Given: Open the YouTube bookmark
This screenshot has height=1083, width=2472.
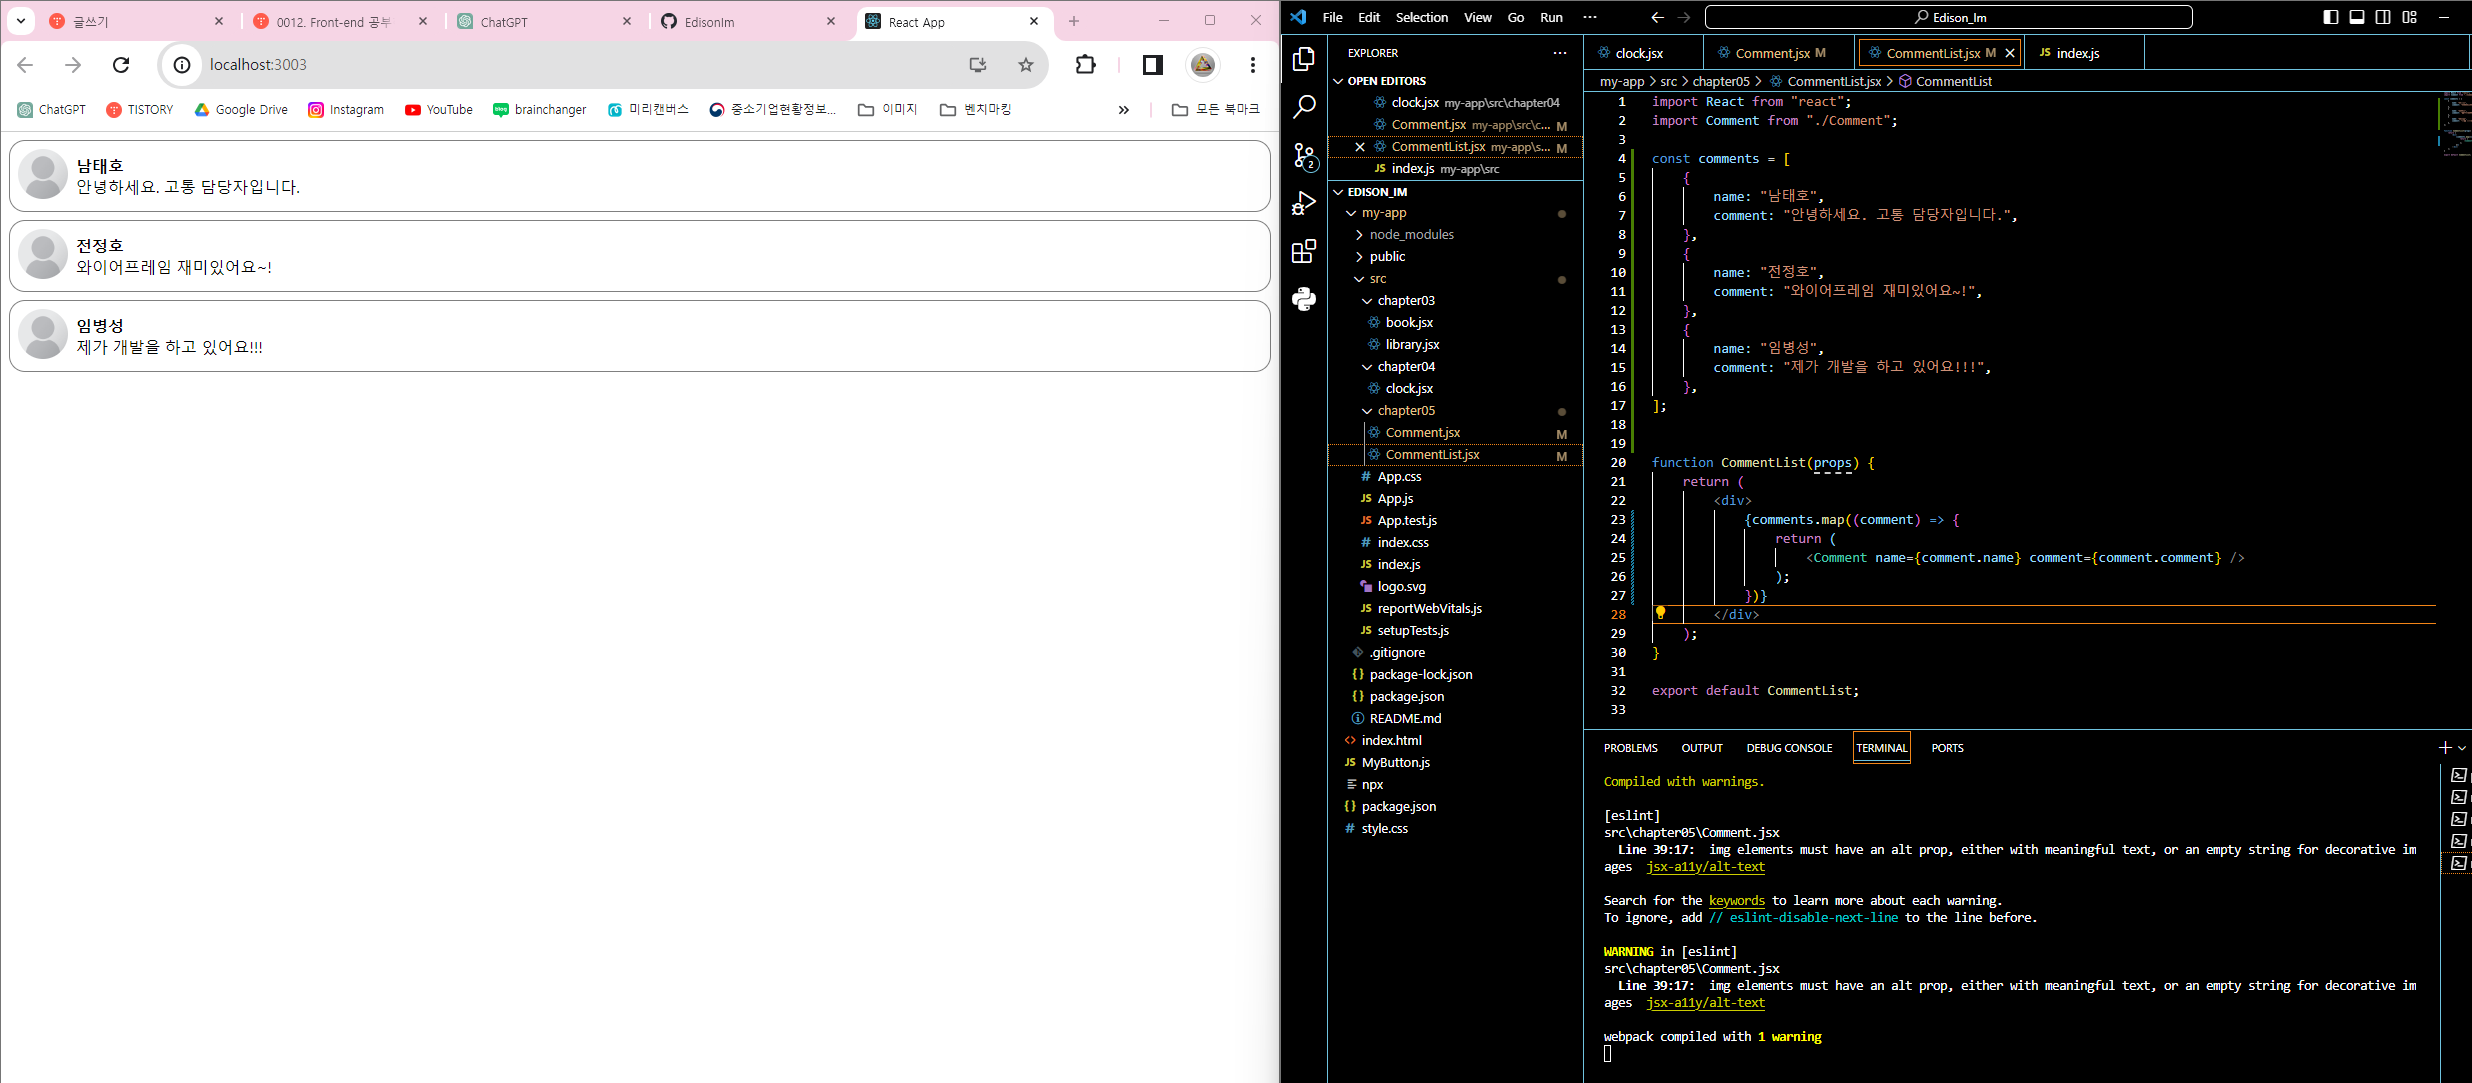Looking at the screenshot, I should click(x=439, y=110).
